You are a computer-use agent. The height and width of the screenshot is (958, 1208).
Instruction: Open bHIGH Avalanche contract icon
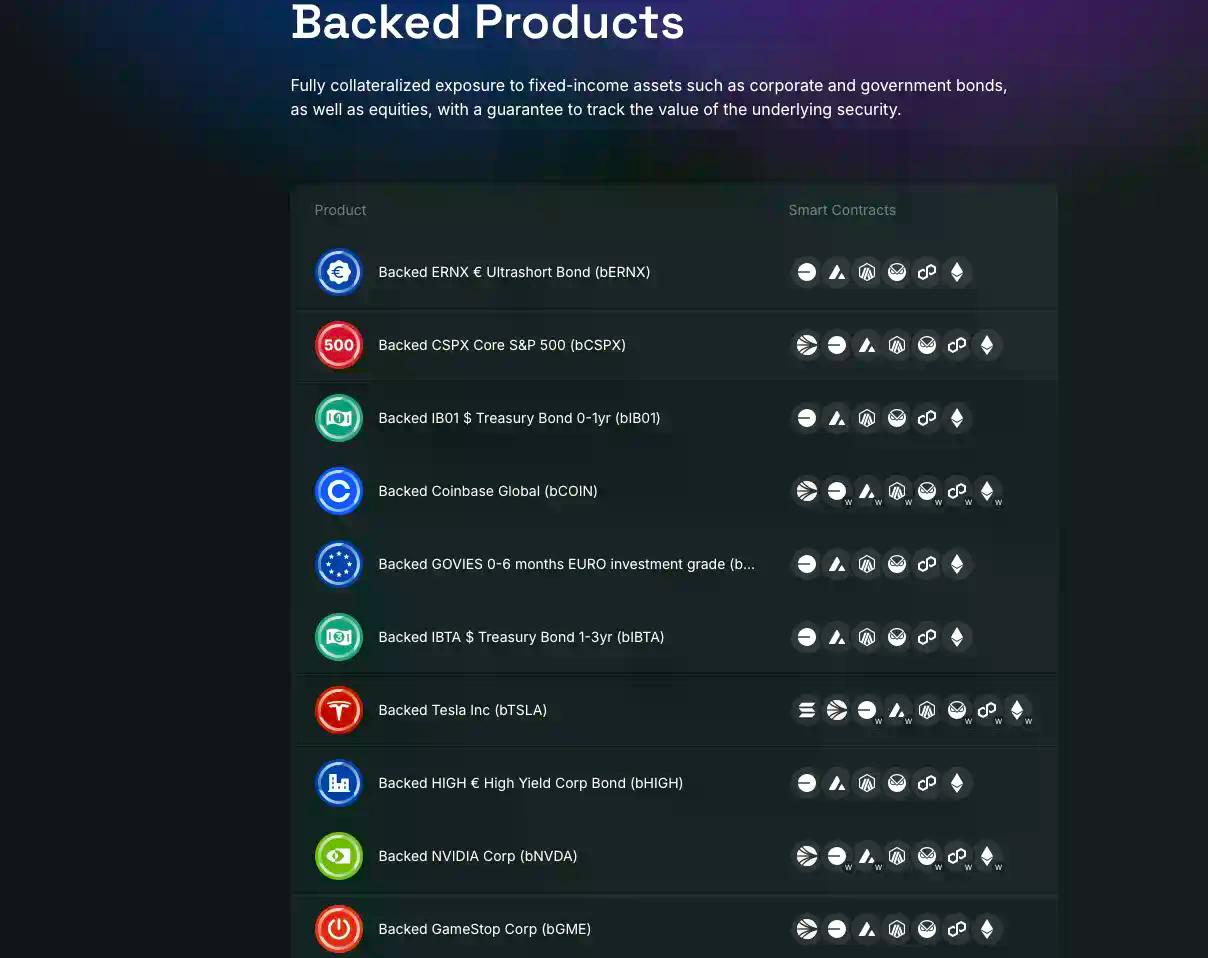pos(837,783)
